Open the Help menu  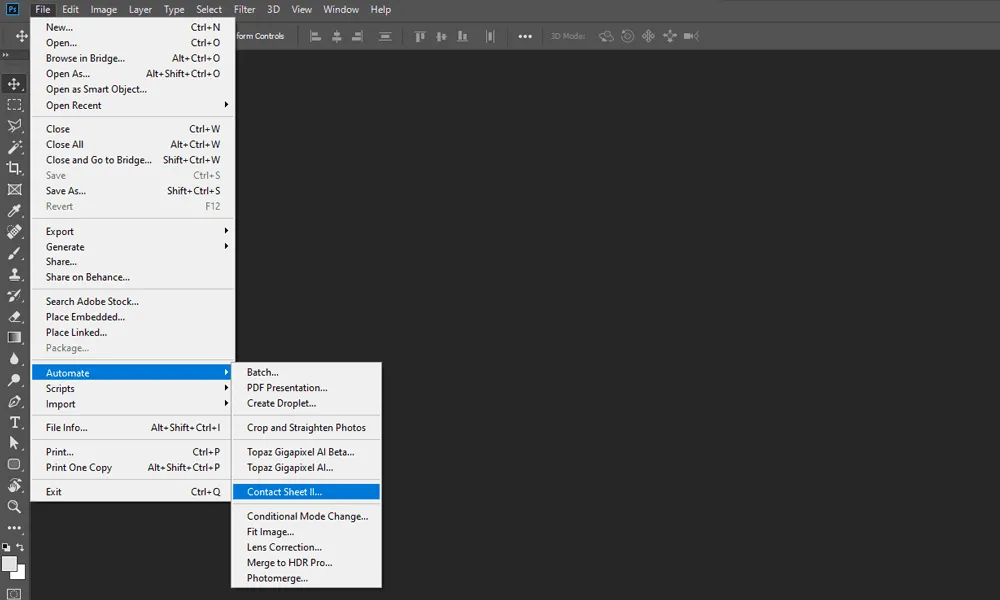pyautogui.click(x=381, y=10)
